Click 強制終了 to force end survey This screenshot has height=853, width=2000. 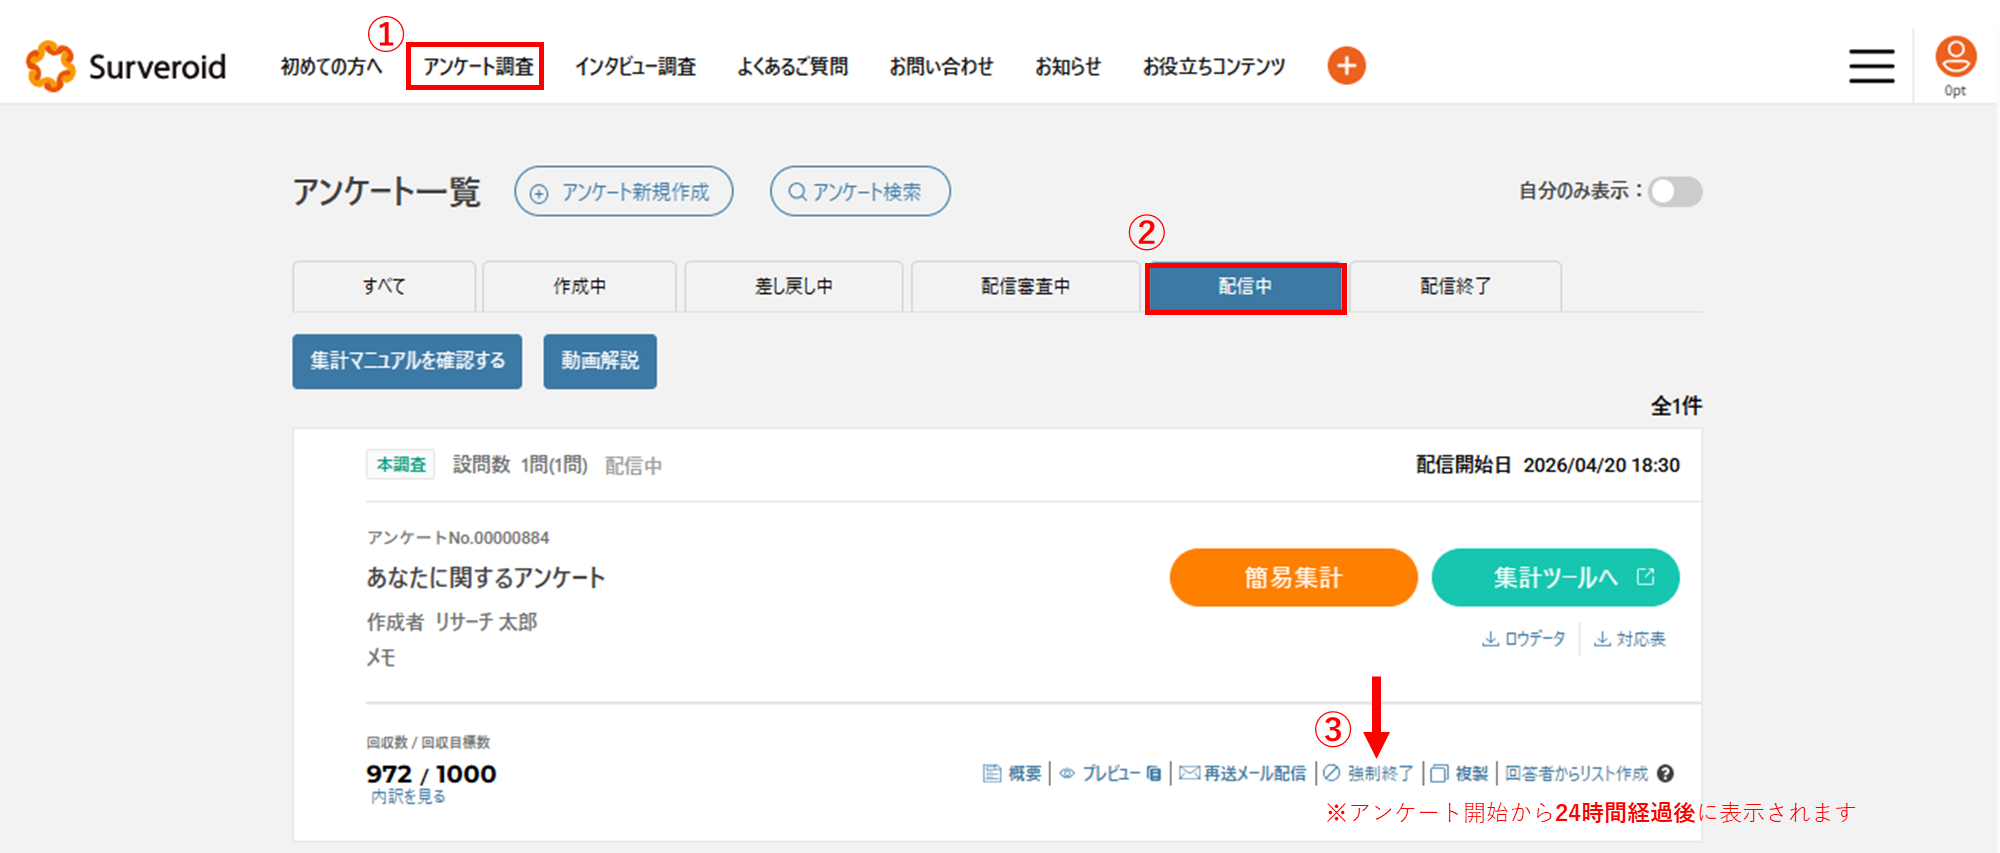tap(1369, 773)
